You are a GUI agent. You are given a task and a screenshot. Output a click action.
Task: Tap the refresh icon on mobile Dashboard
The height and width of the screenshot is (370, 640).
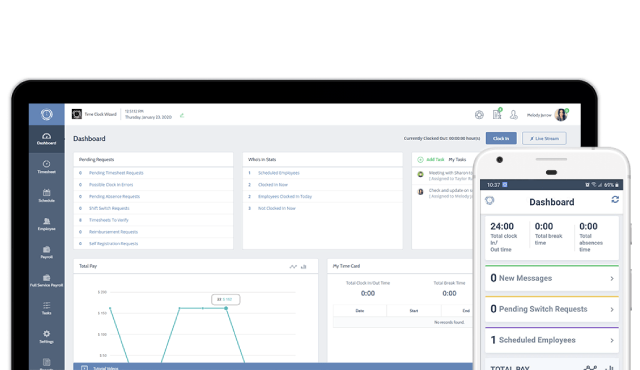pos(615,199)
